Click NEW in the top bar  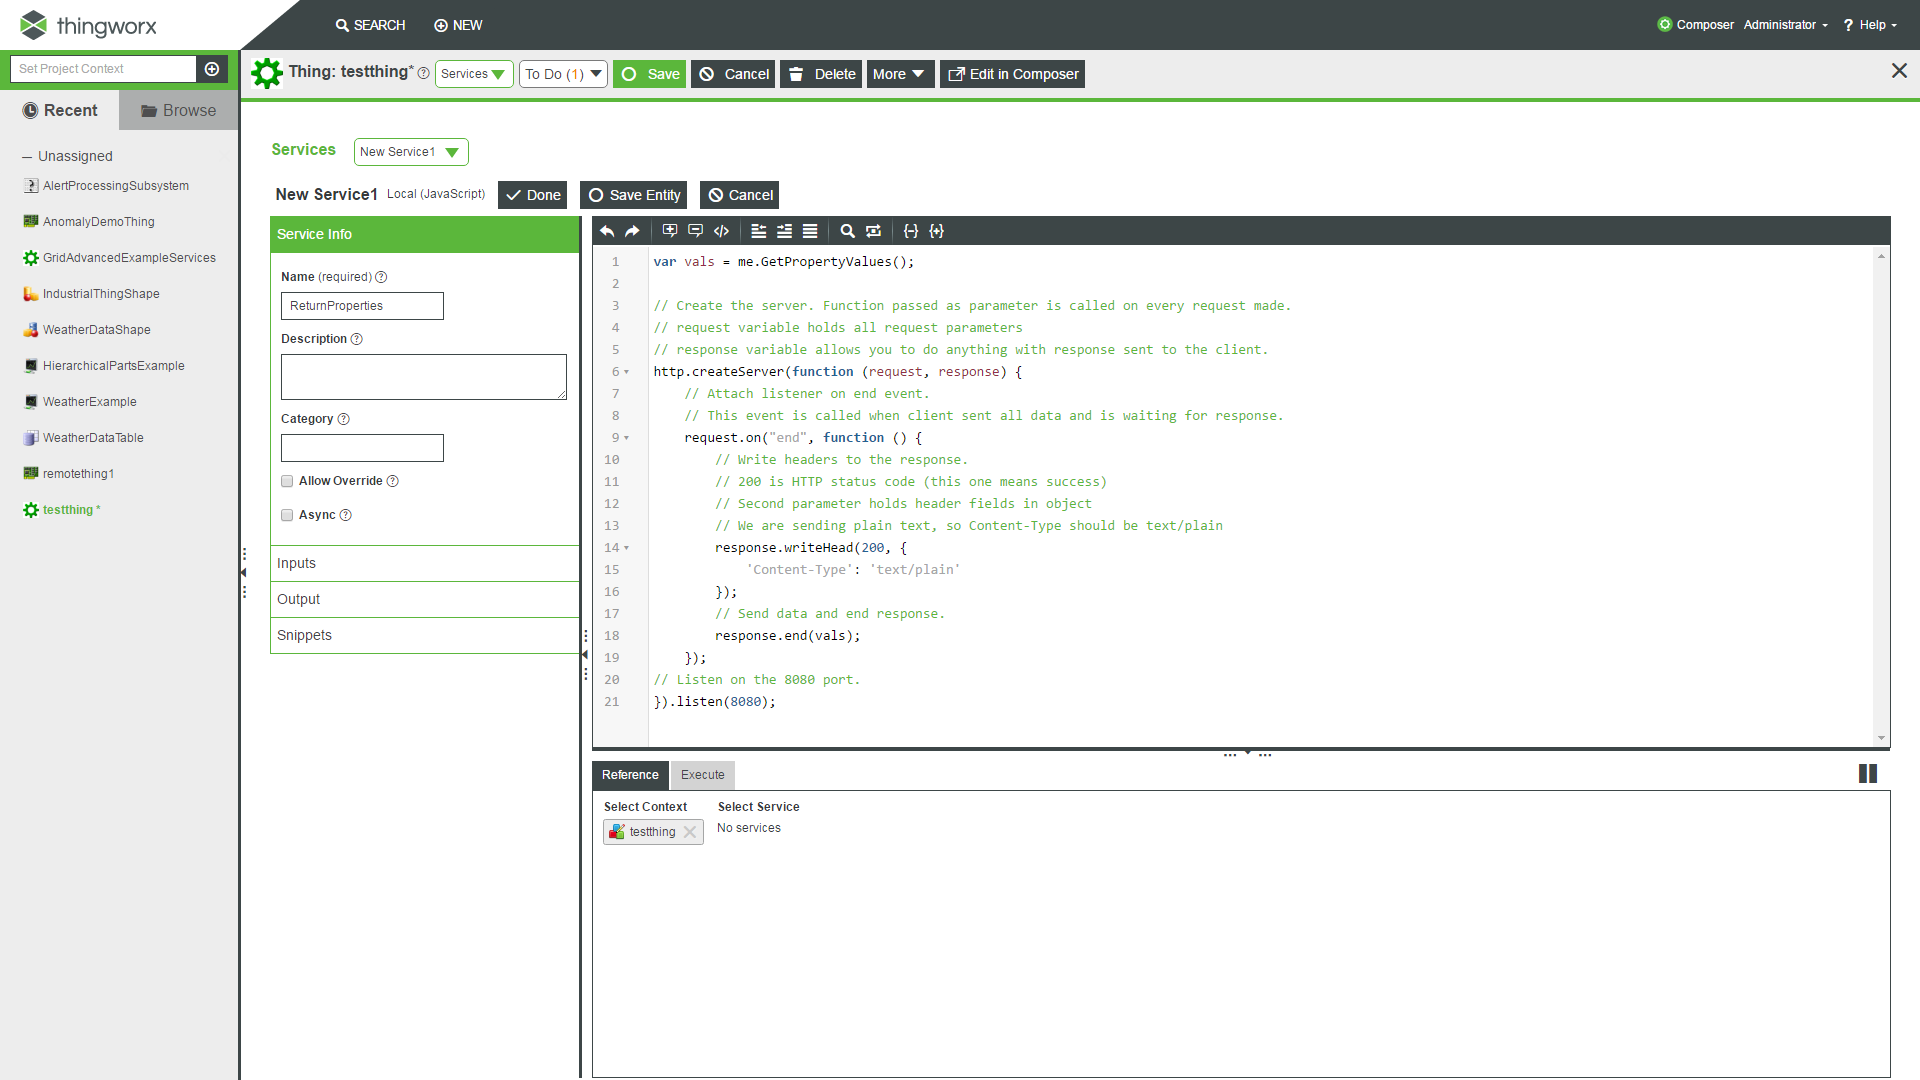[458, 25]
